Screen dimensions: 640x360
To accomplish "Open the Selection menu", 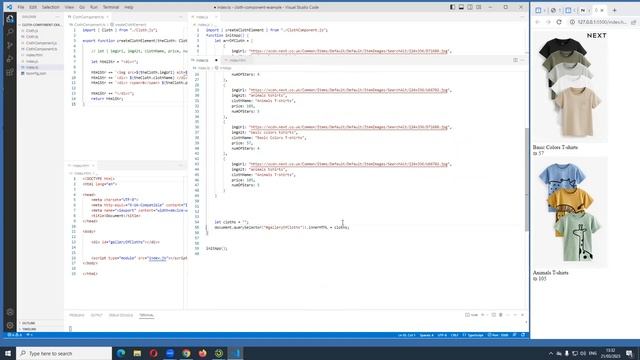I will pyautogui.click(x=51, y=7).
